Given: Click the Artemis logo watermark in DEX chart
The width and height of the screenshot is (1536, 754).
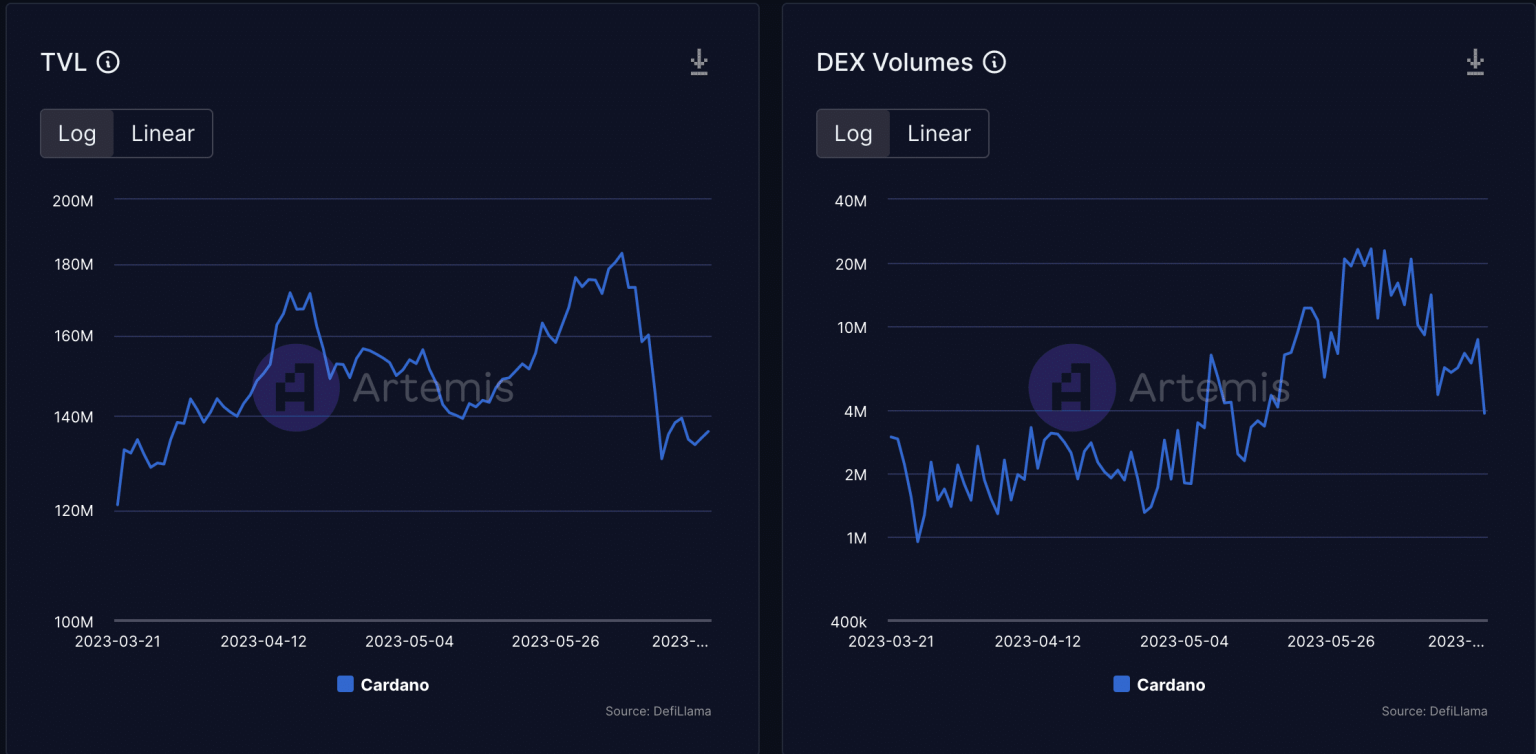Looking at the screenshot, I should pos(1072,387).
